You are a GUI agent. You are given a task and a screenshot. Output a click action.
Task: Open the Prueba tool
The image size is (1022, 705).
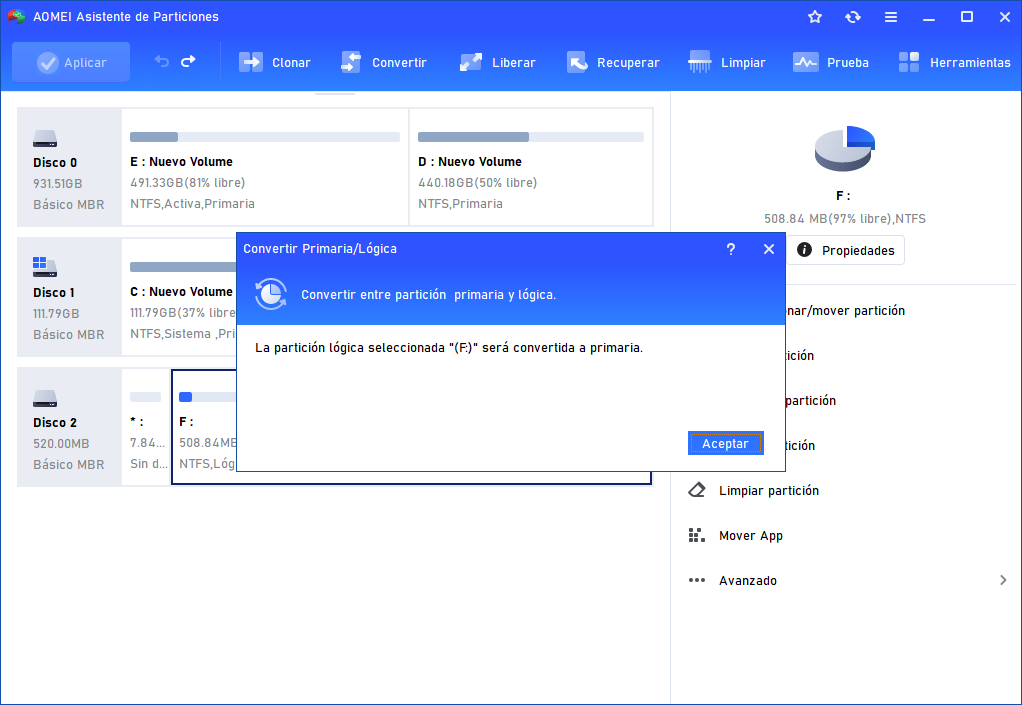(x=831, y=63)
